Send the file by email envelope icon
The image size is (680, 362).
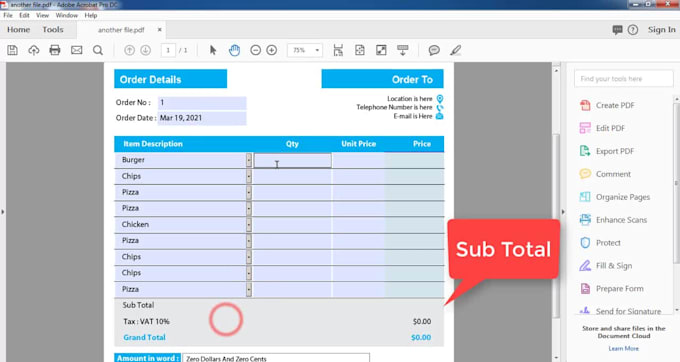coord(76,50)
